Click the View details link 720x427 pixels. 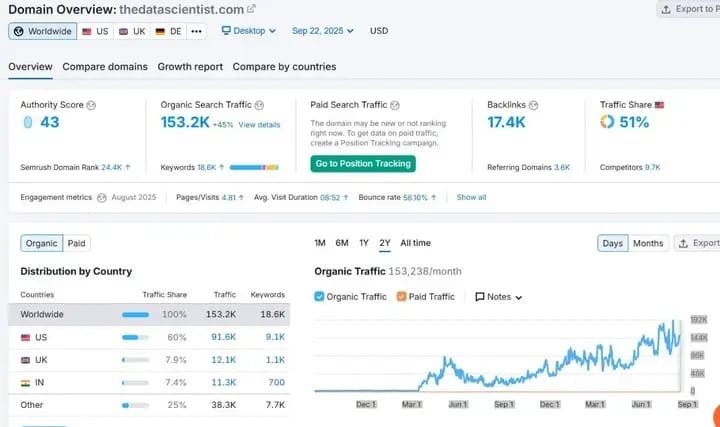[x=259, y=125]
